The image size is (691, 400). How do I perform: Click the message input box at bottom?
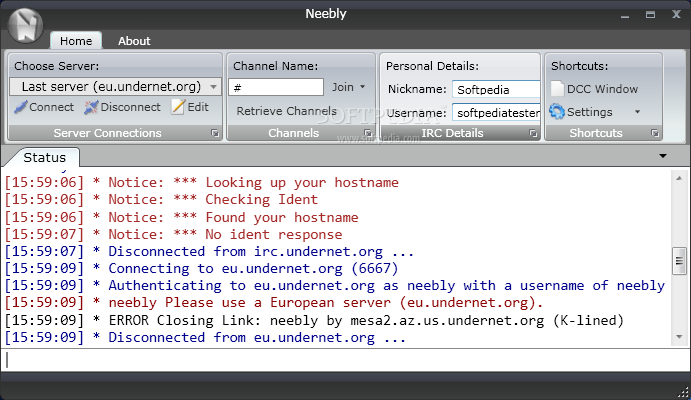coord(345,360)
